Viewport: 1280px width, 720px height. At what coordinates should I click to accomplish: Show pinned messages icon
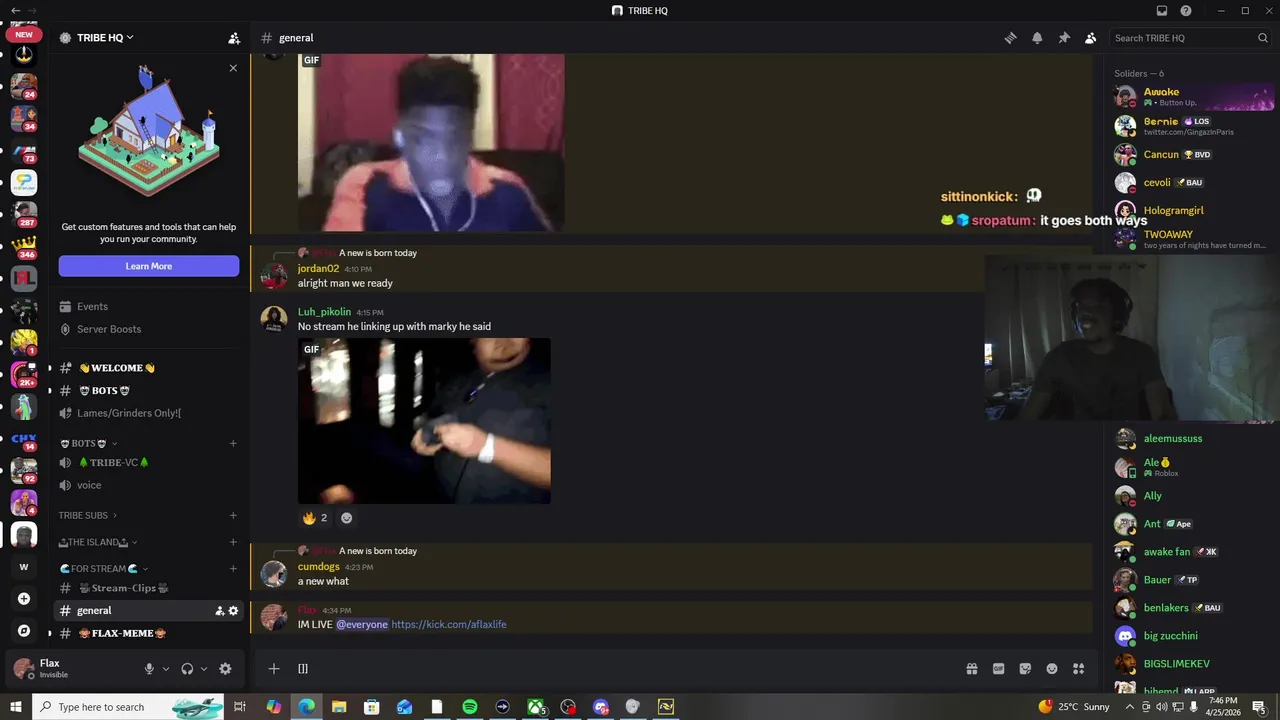(1064, 38)
